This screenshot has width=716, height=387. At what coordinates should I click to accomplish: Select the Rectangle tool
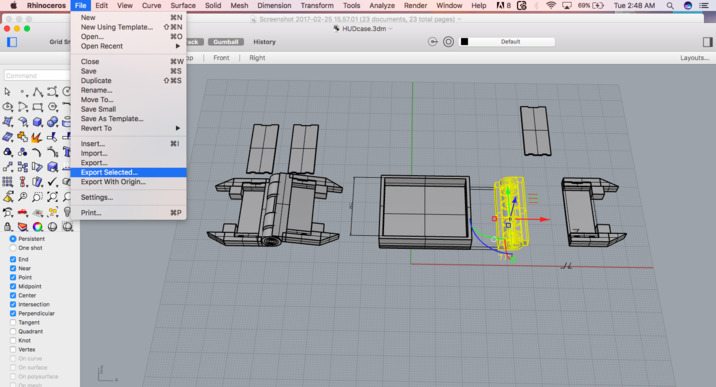[38, 107]
